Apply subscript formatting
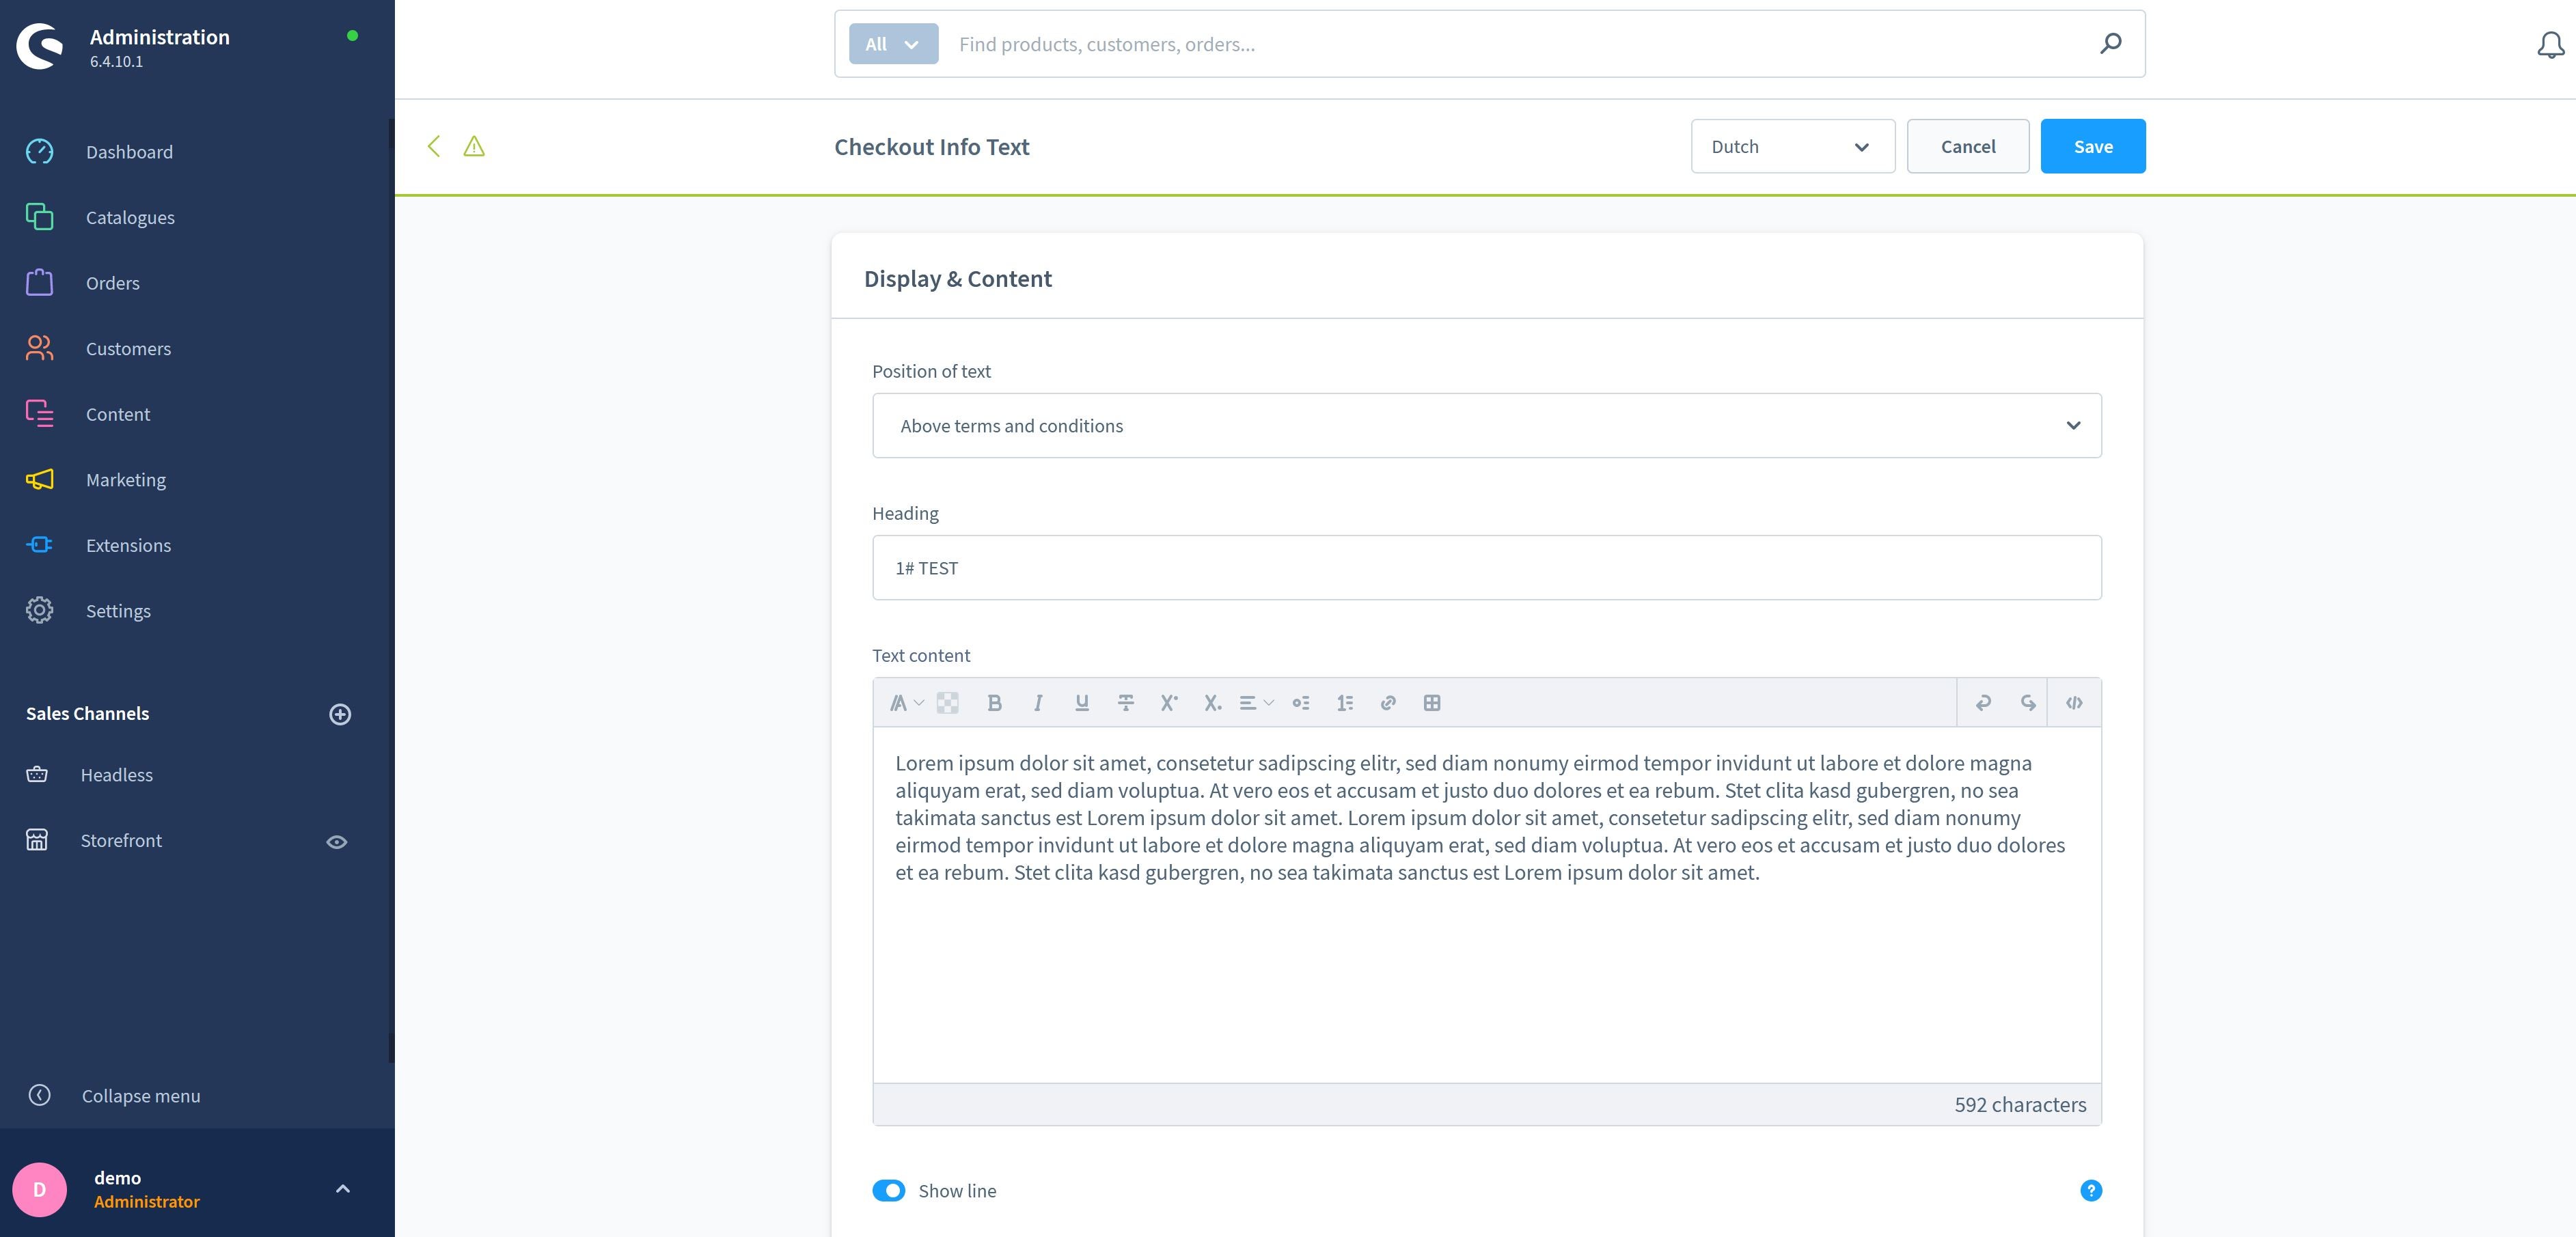 pyautogui.click(x=1213, y=703)
